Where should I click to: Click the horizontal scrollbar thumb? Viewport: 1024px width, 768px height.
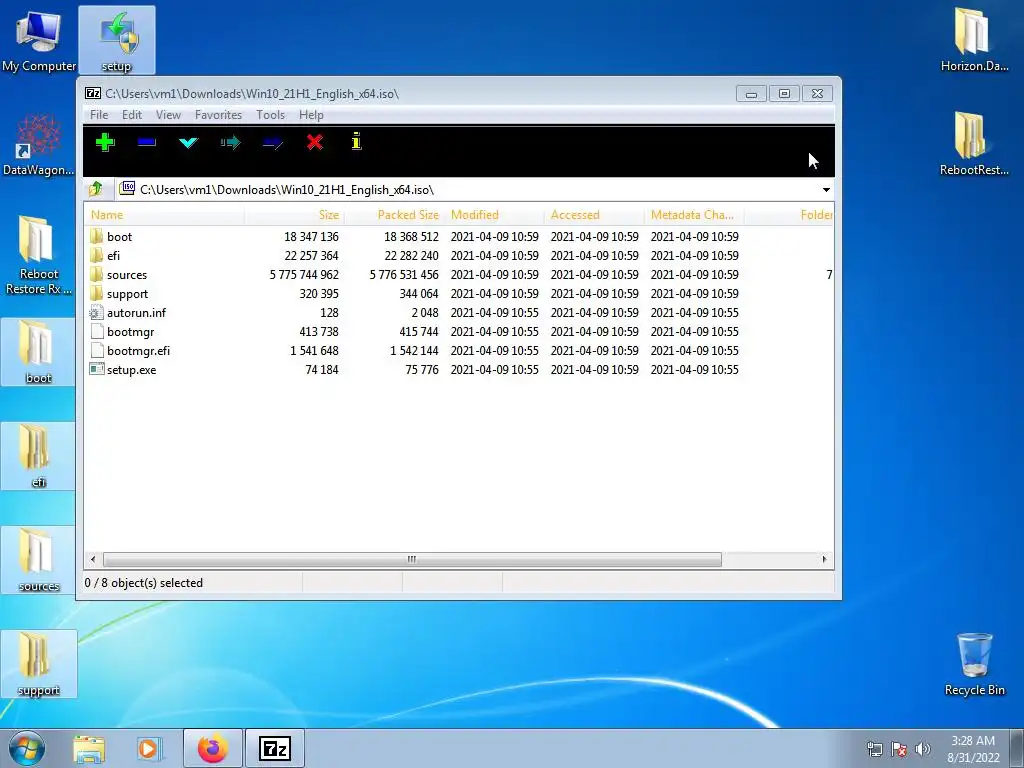pos(412,560)
